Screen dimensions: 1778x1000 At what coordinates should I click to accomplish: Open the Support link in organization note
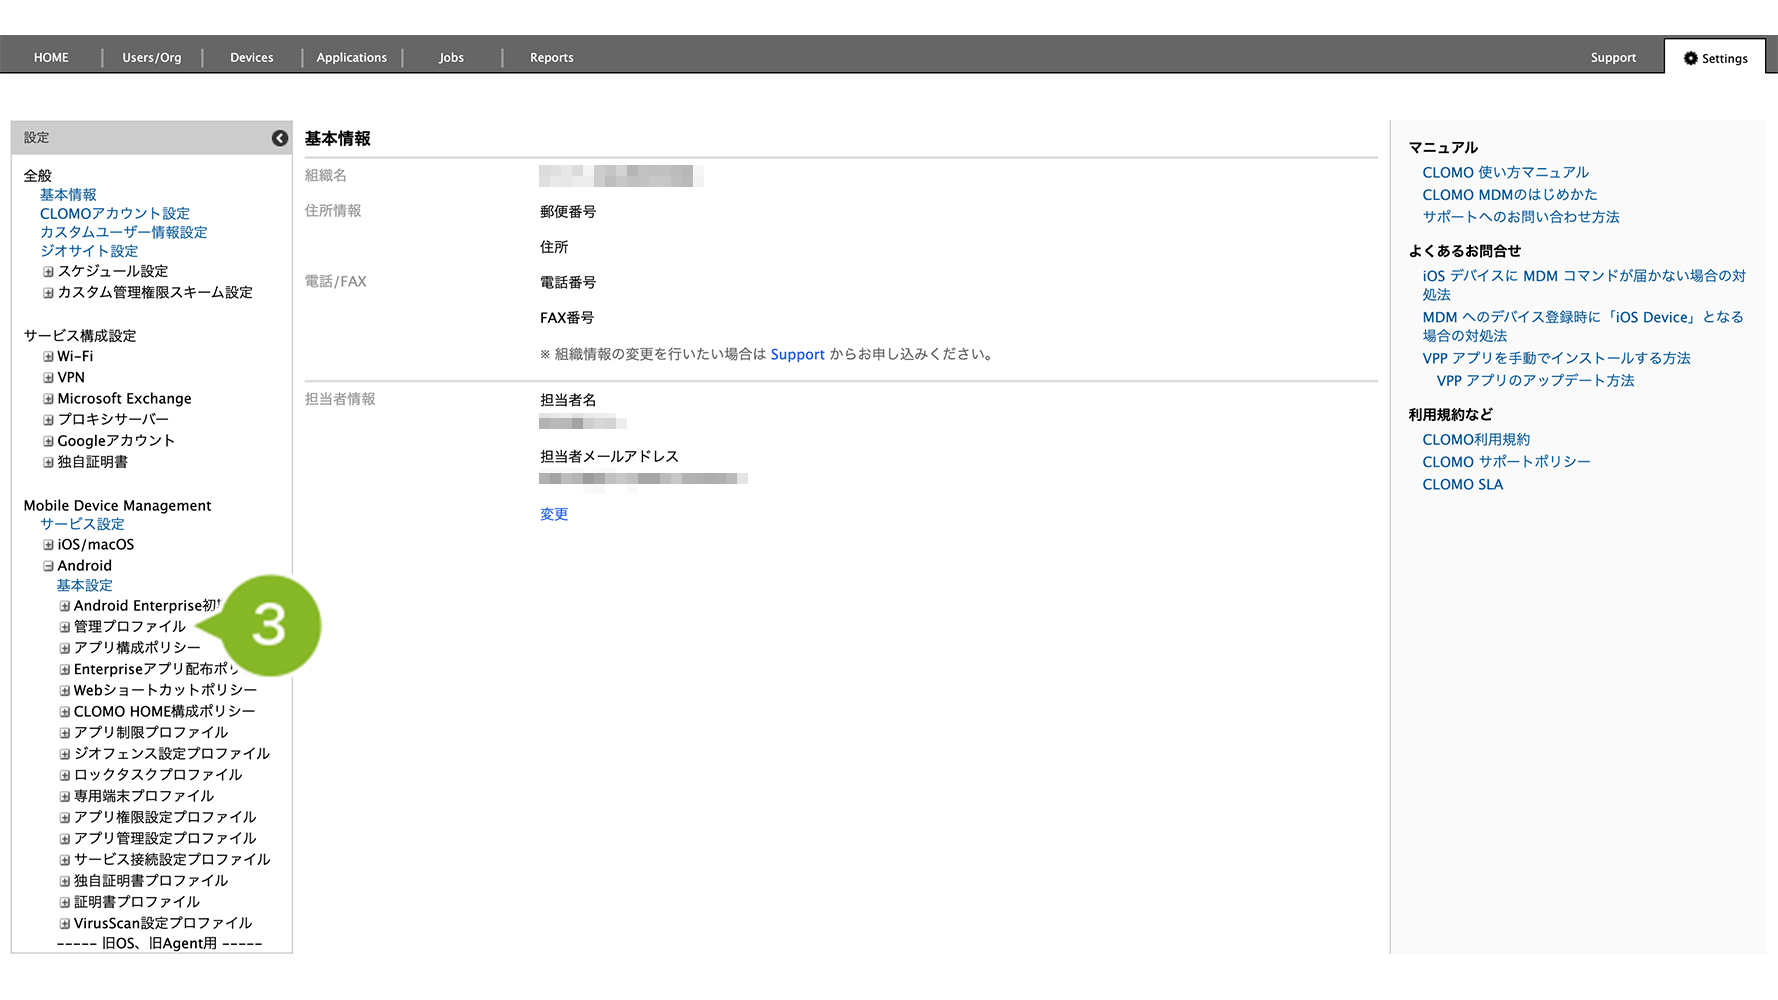797,355
